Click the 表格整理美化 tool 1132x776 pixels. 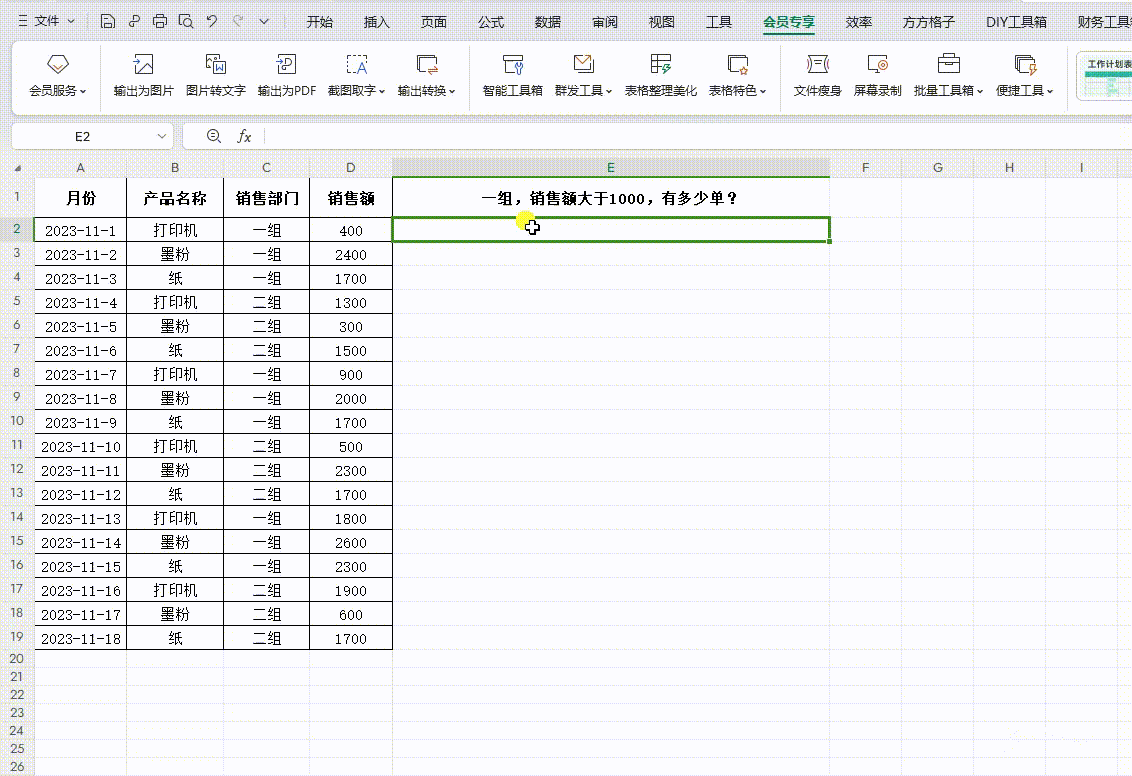[x=661, y=75]
